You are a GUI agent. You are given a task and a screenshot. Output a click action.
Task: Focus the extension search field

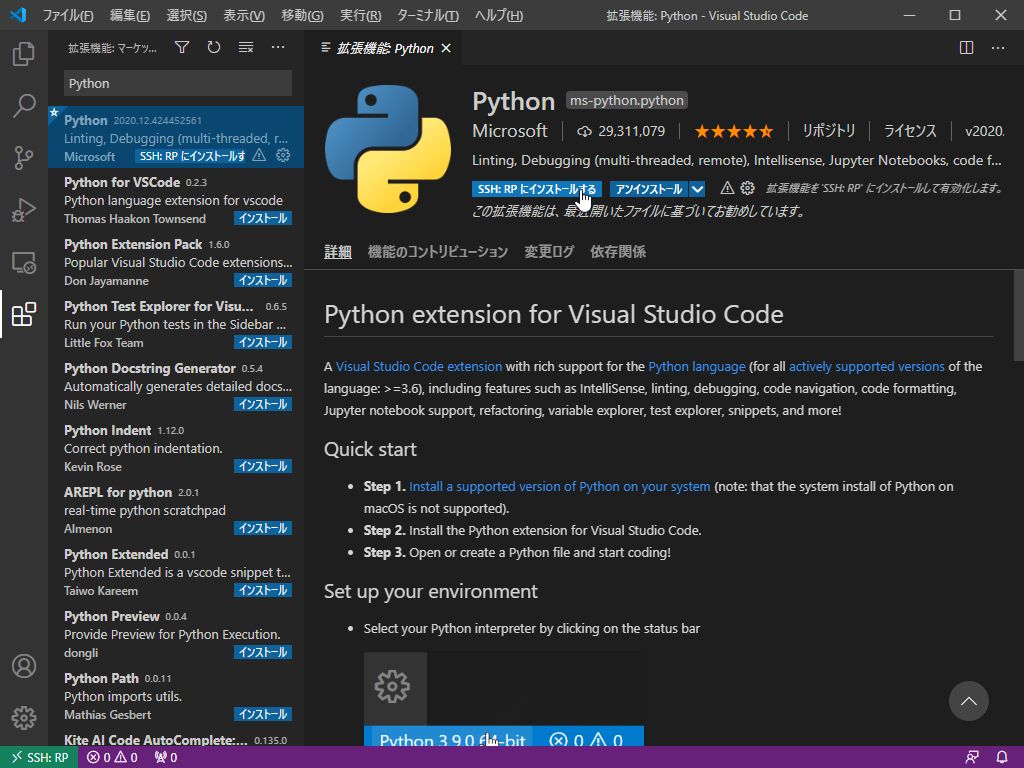178,84
